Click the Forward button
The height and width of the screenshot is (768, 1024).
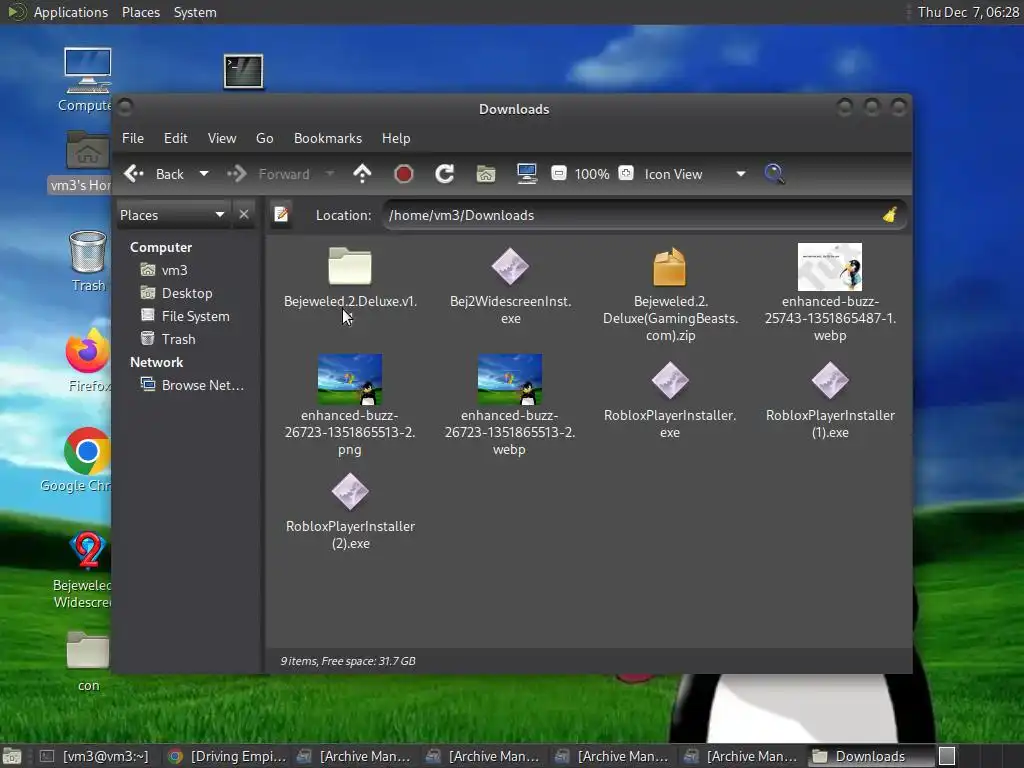269,174
